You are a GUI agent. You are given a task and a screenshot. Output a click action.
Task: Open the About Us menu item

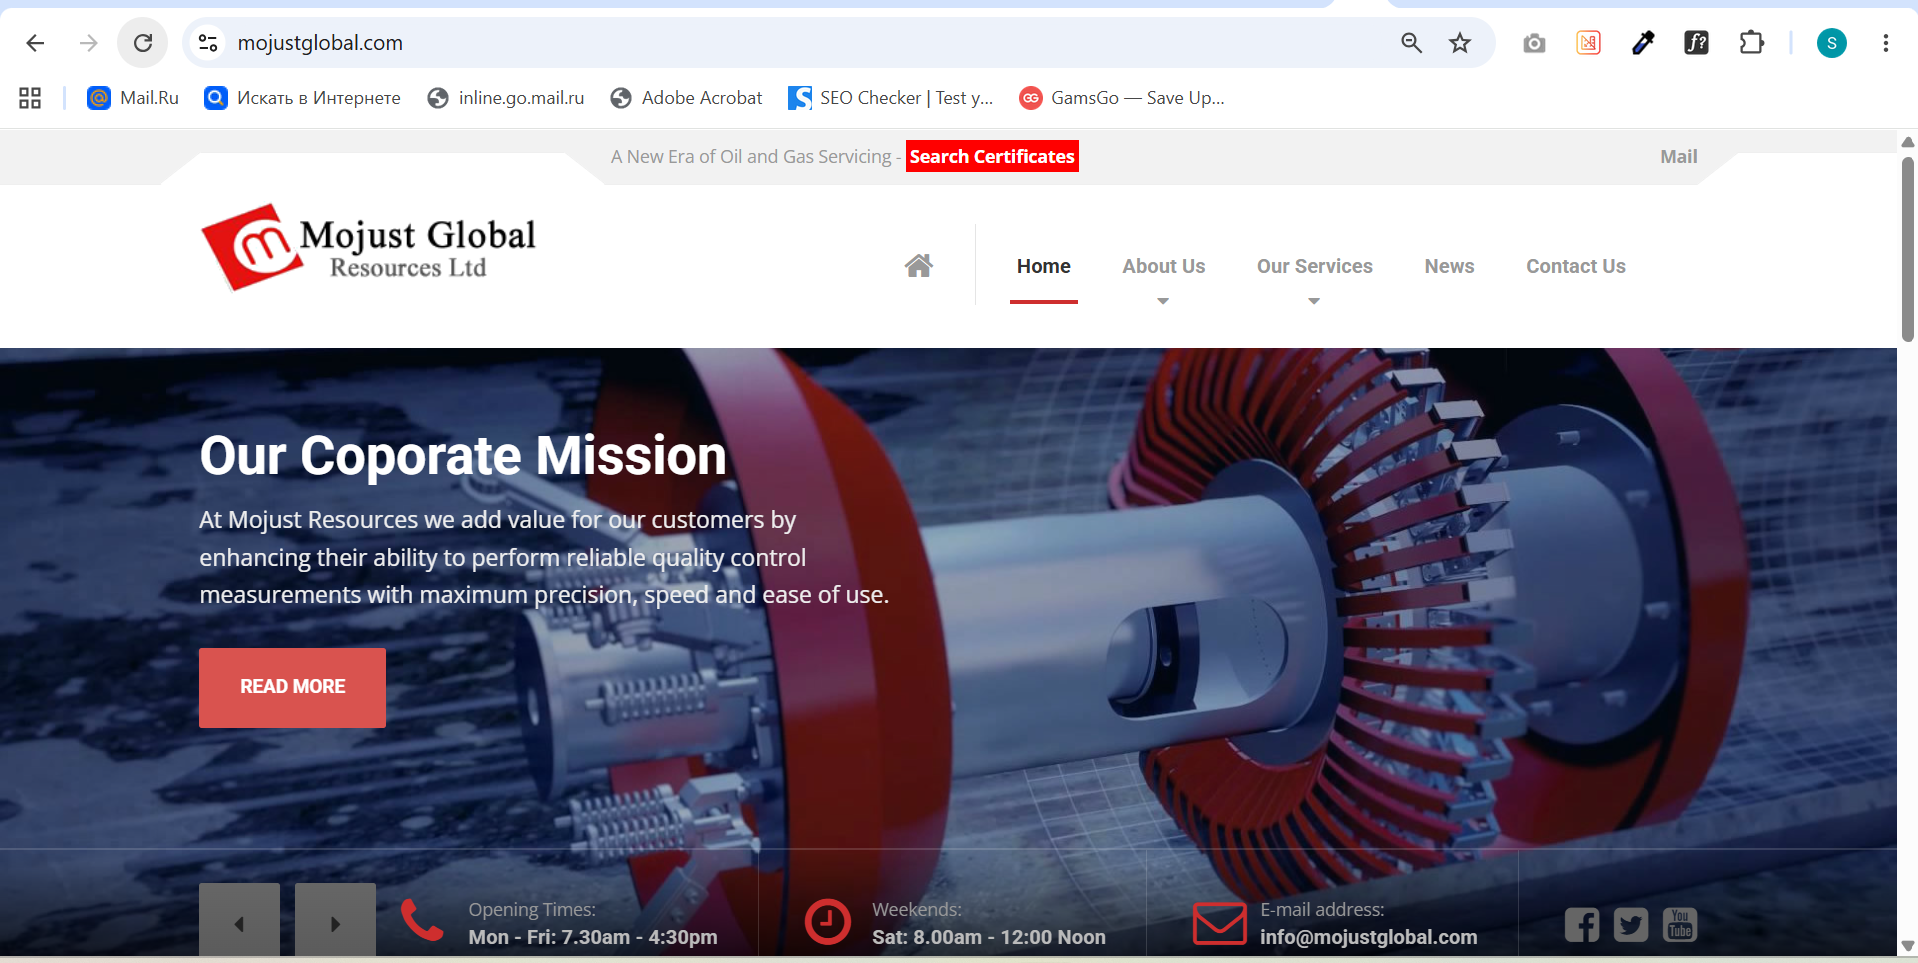[x=1164, y=266]
